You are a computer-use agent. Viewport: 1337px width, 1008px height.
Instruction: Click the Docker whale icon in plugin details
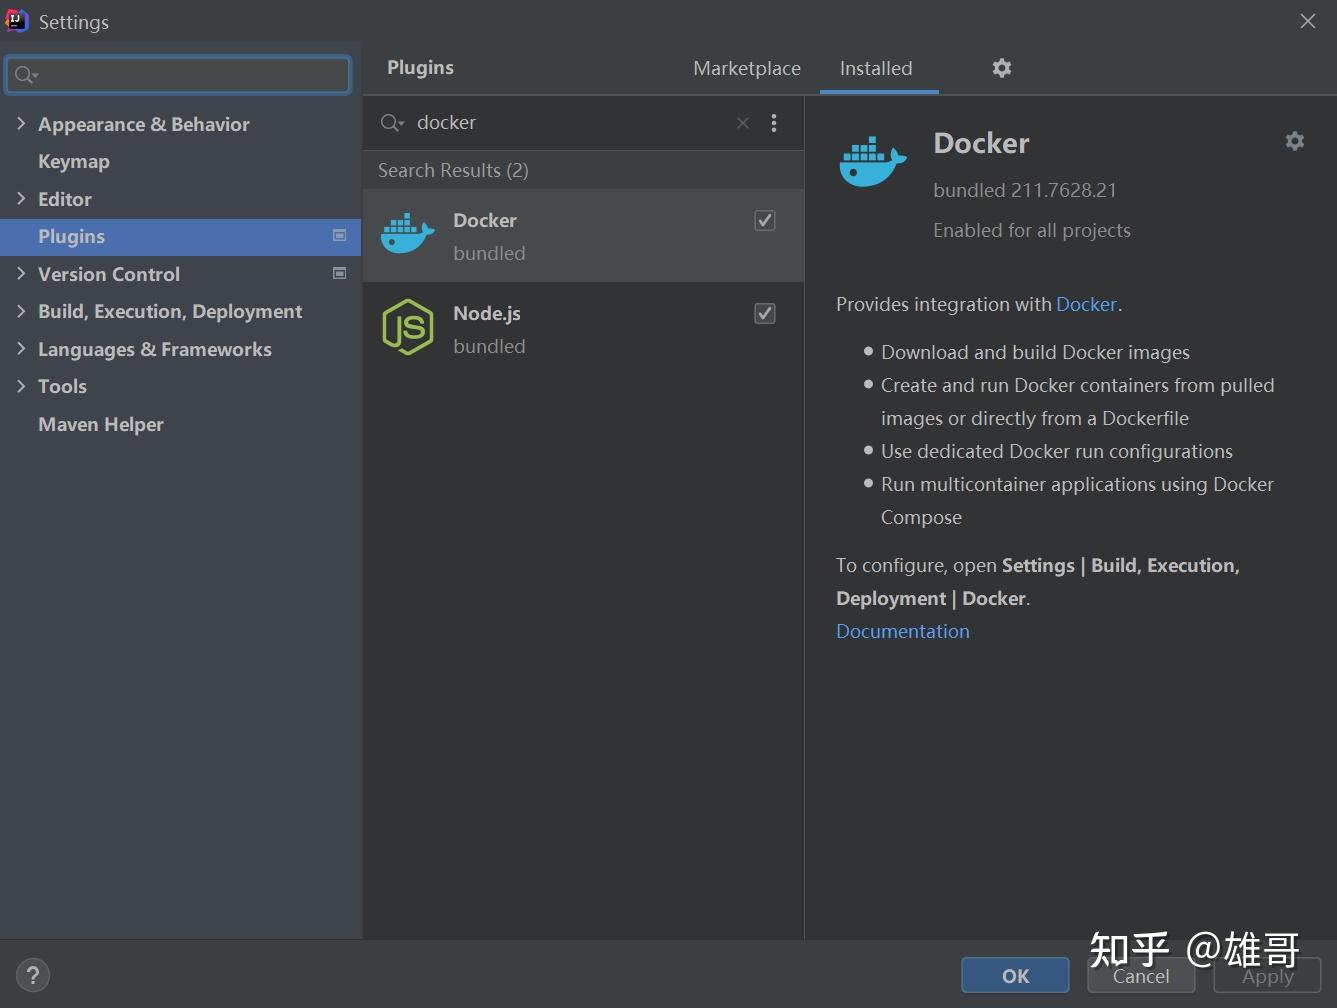coord(871,161)
